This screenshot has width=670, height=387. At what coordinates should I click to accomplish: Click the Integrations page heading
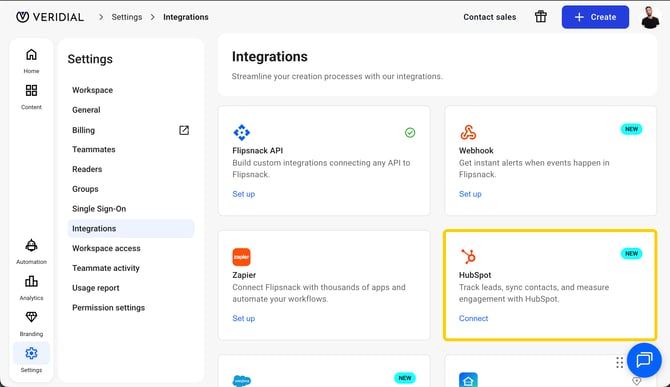click(x=270, y=56)
